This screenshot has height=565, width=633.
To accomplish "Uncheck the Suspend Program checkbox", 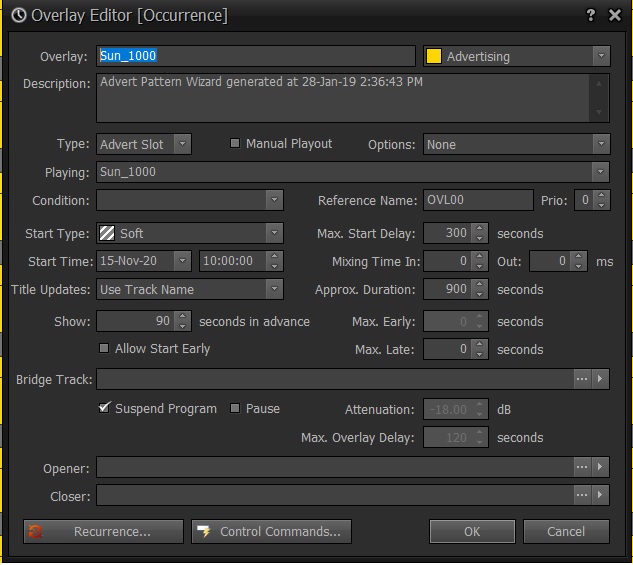I will coord(104,409).
